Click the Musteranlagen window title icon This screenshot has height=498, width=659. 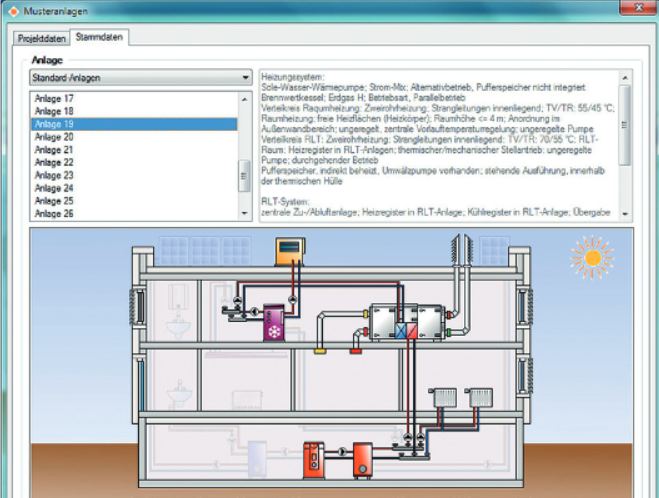pos(13,11)
